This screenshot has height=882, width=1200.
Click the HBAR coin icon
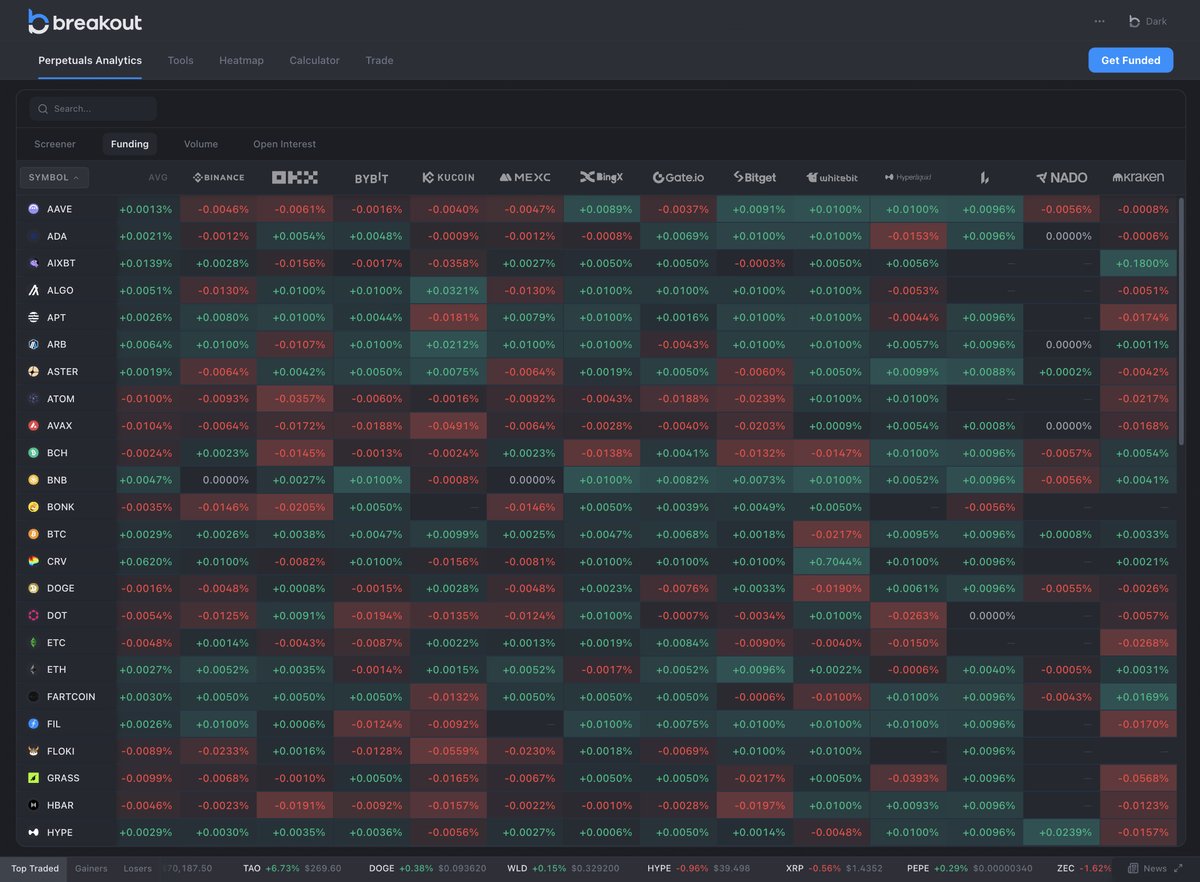pyautogui.click(x=34, y=805)
